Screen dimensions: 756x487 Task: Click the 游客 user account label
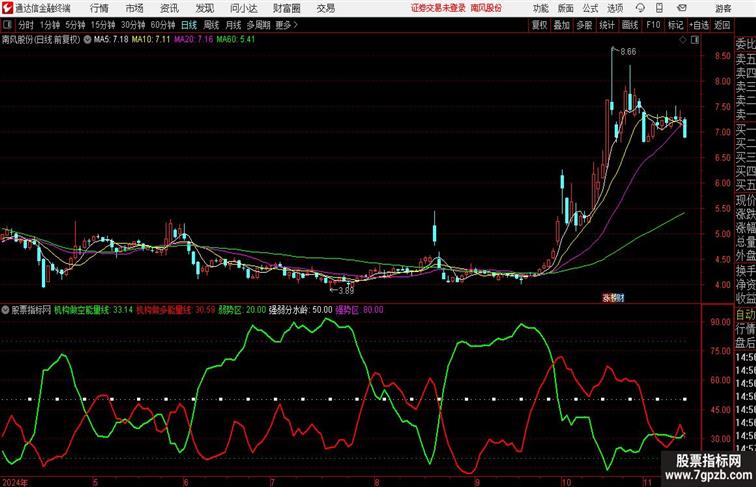(723, 8)
